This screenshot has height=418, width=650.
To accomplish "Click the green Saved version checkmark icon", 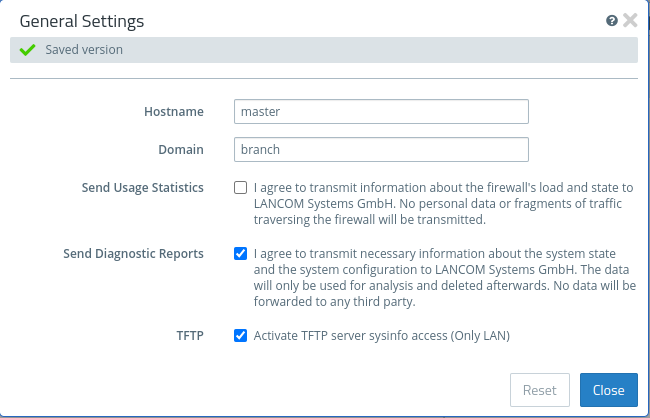I will (x=27, y=50).
